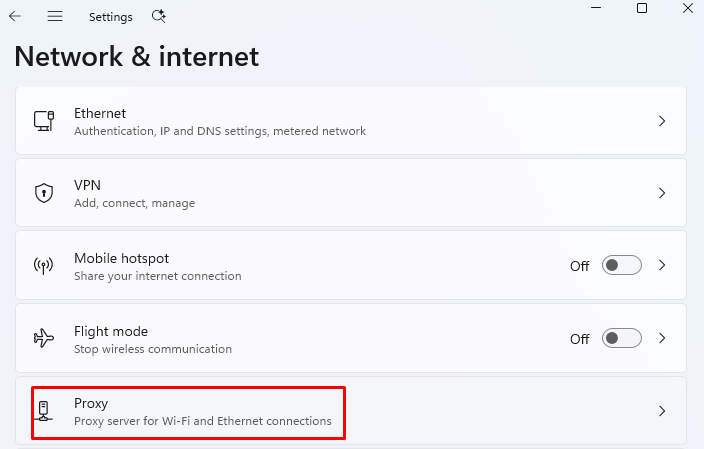This screenshot has height=449, width=704.
Task: Go back with the left arrow icon
Action: pyautogui.click(x=15, y=17)
